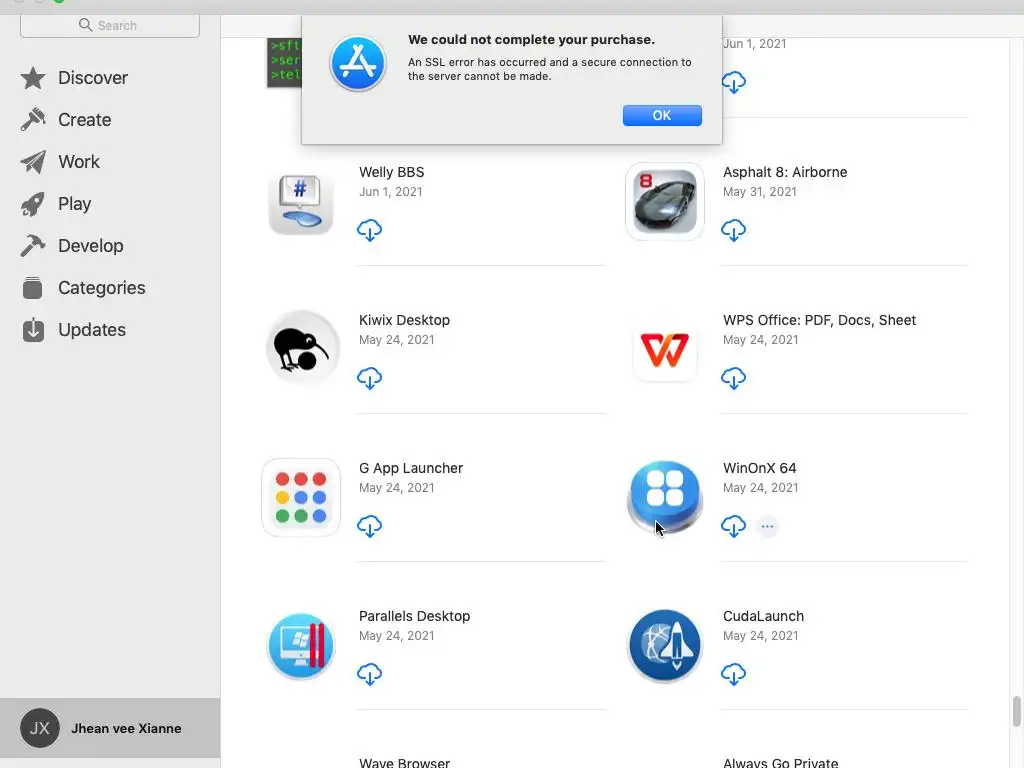Click the Categories stack icon
The height and width of the screenshot is (768, 1024).
33,288
